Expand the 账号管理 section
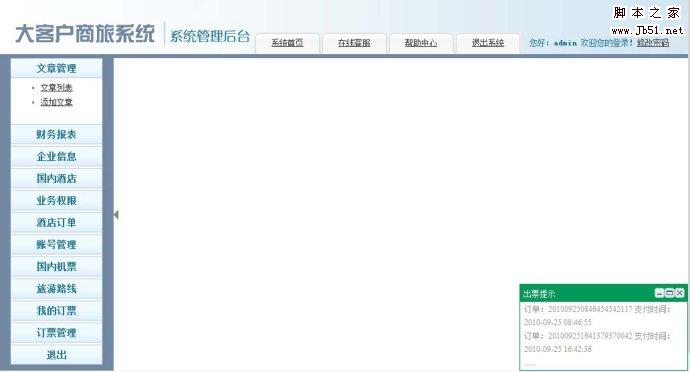This screenshot has height=372, width=690. click(56, 244)
